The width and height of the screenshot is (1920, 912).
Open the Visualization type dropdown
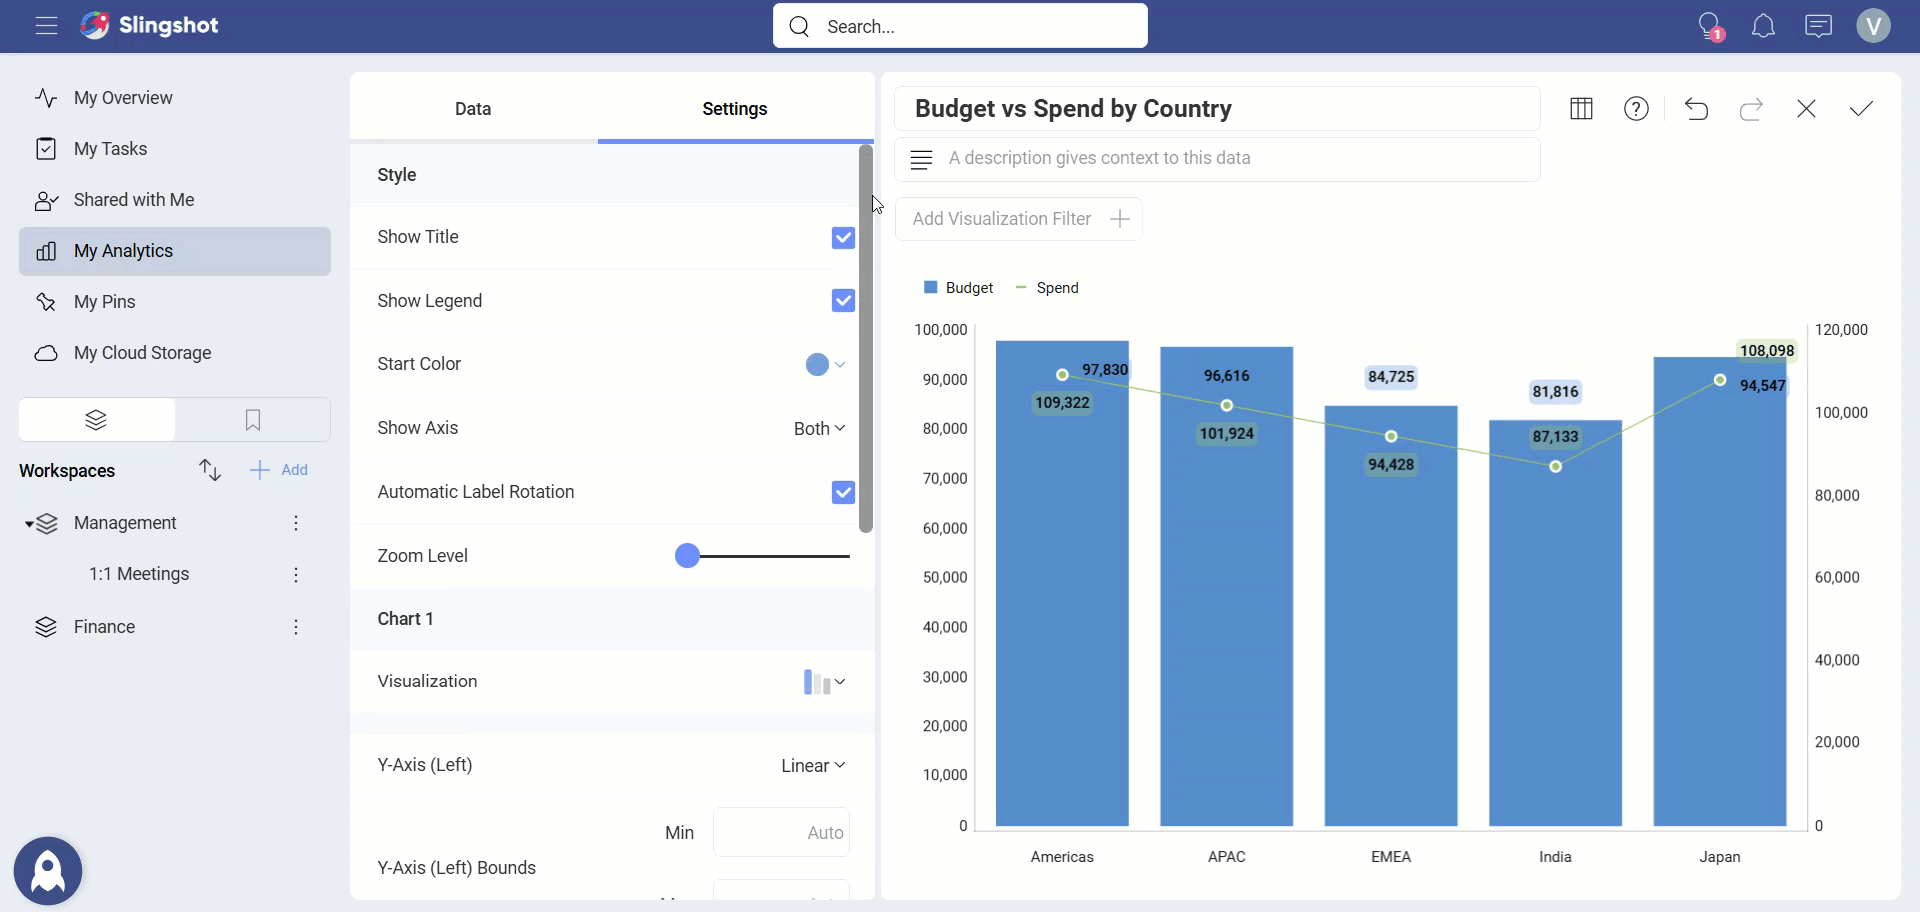[824, 682]
